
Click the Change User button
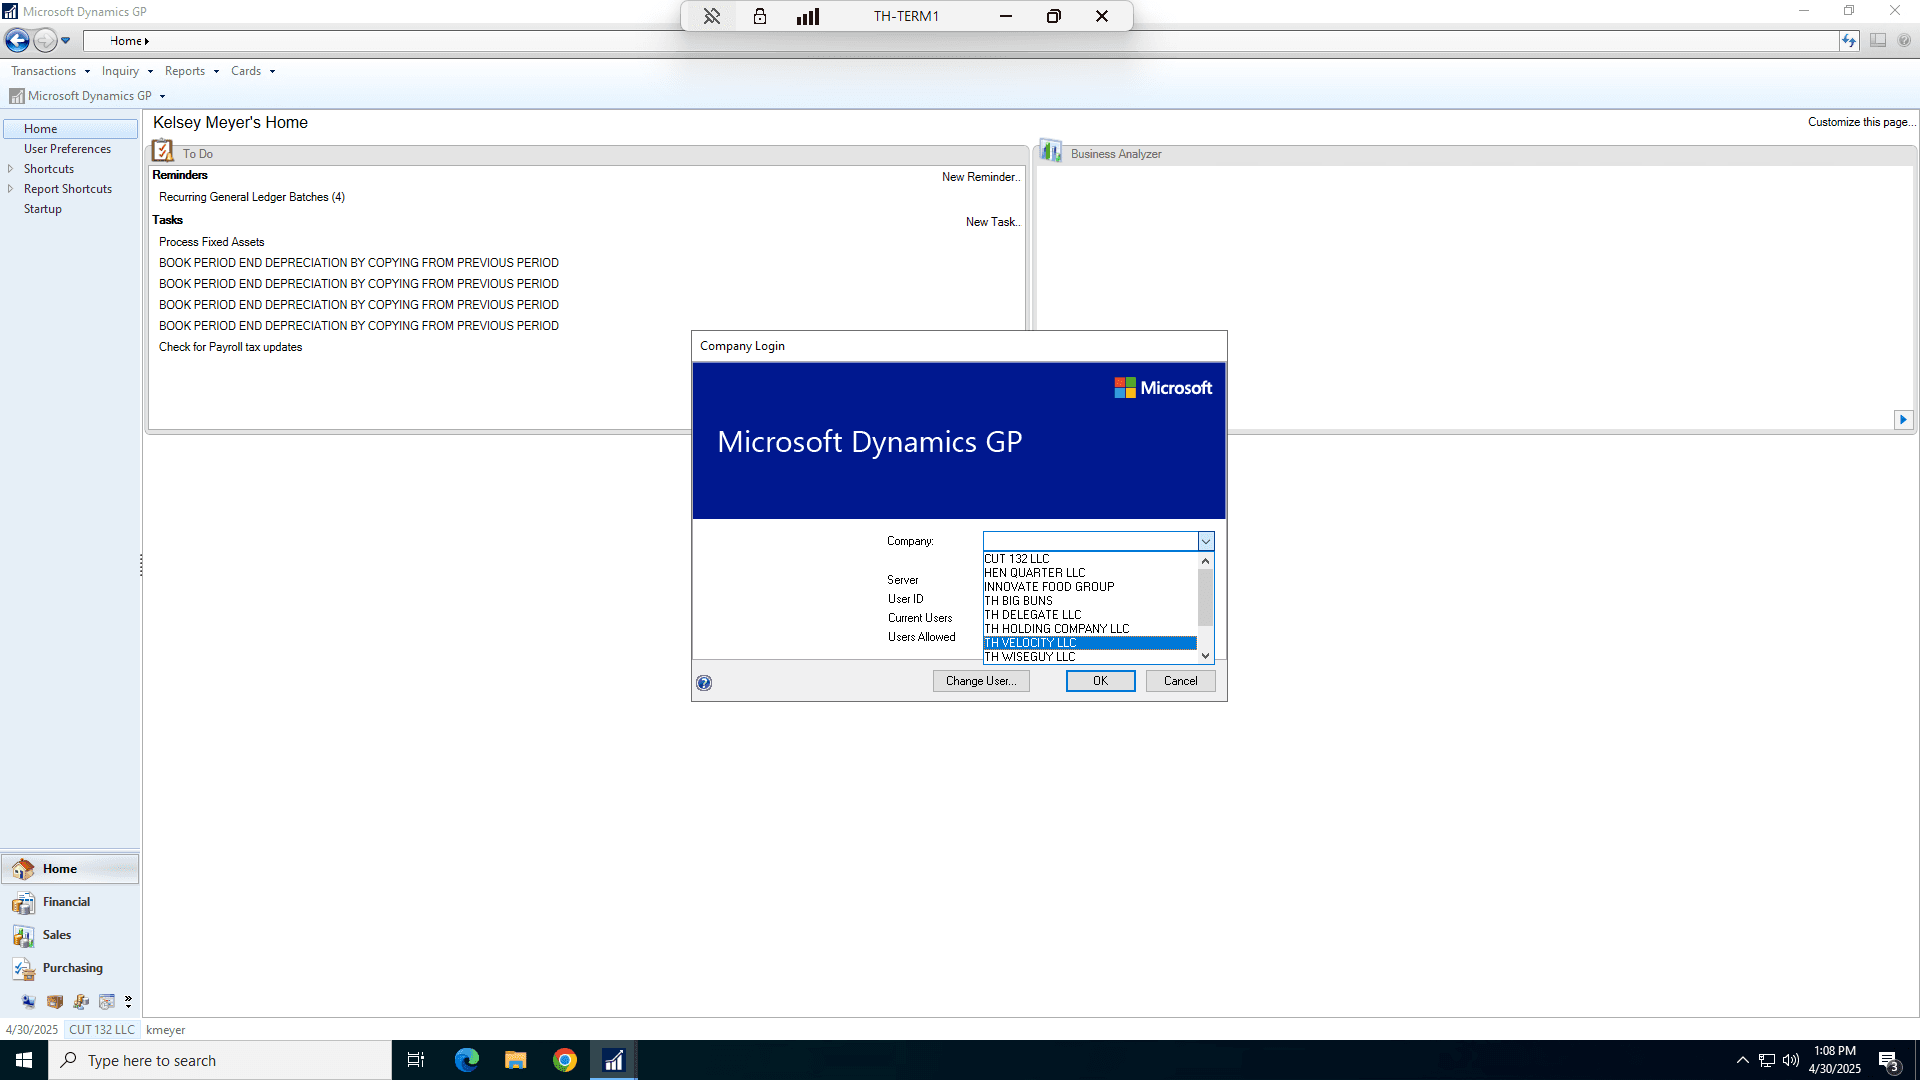pos(981,681)
